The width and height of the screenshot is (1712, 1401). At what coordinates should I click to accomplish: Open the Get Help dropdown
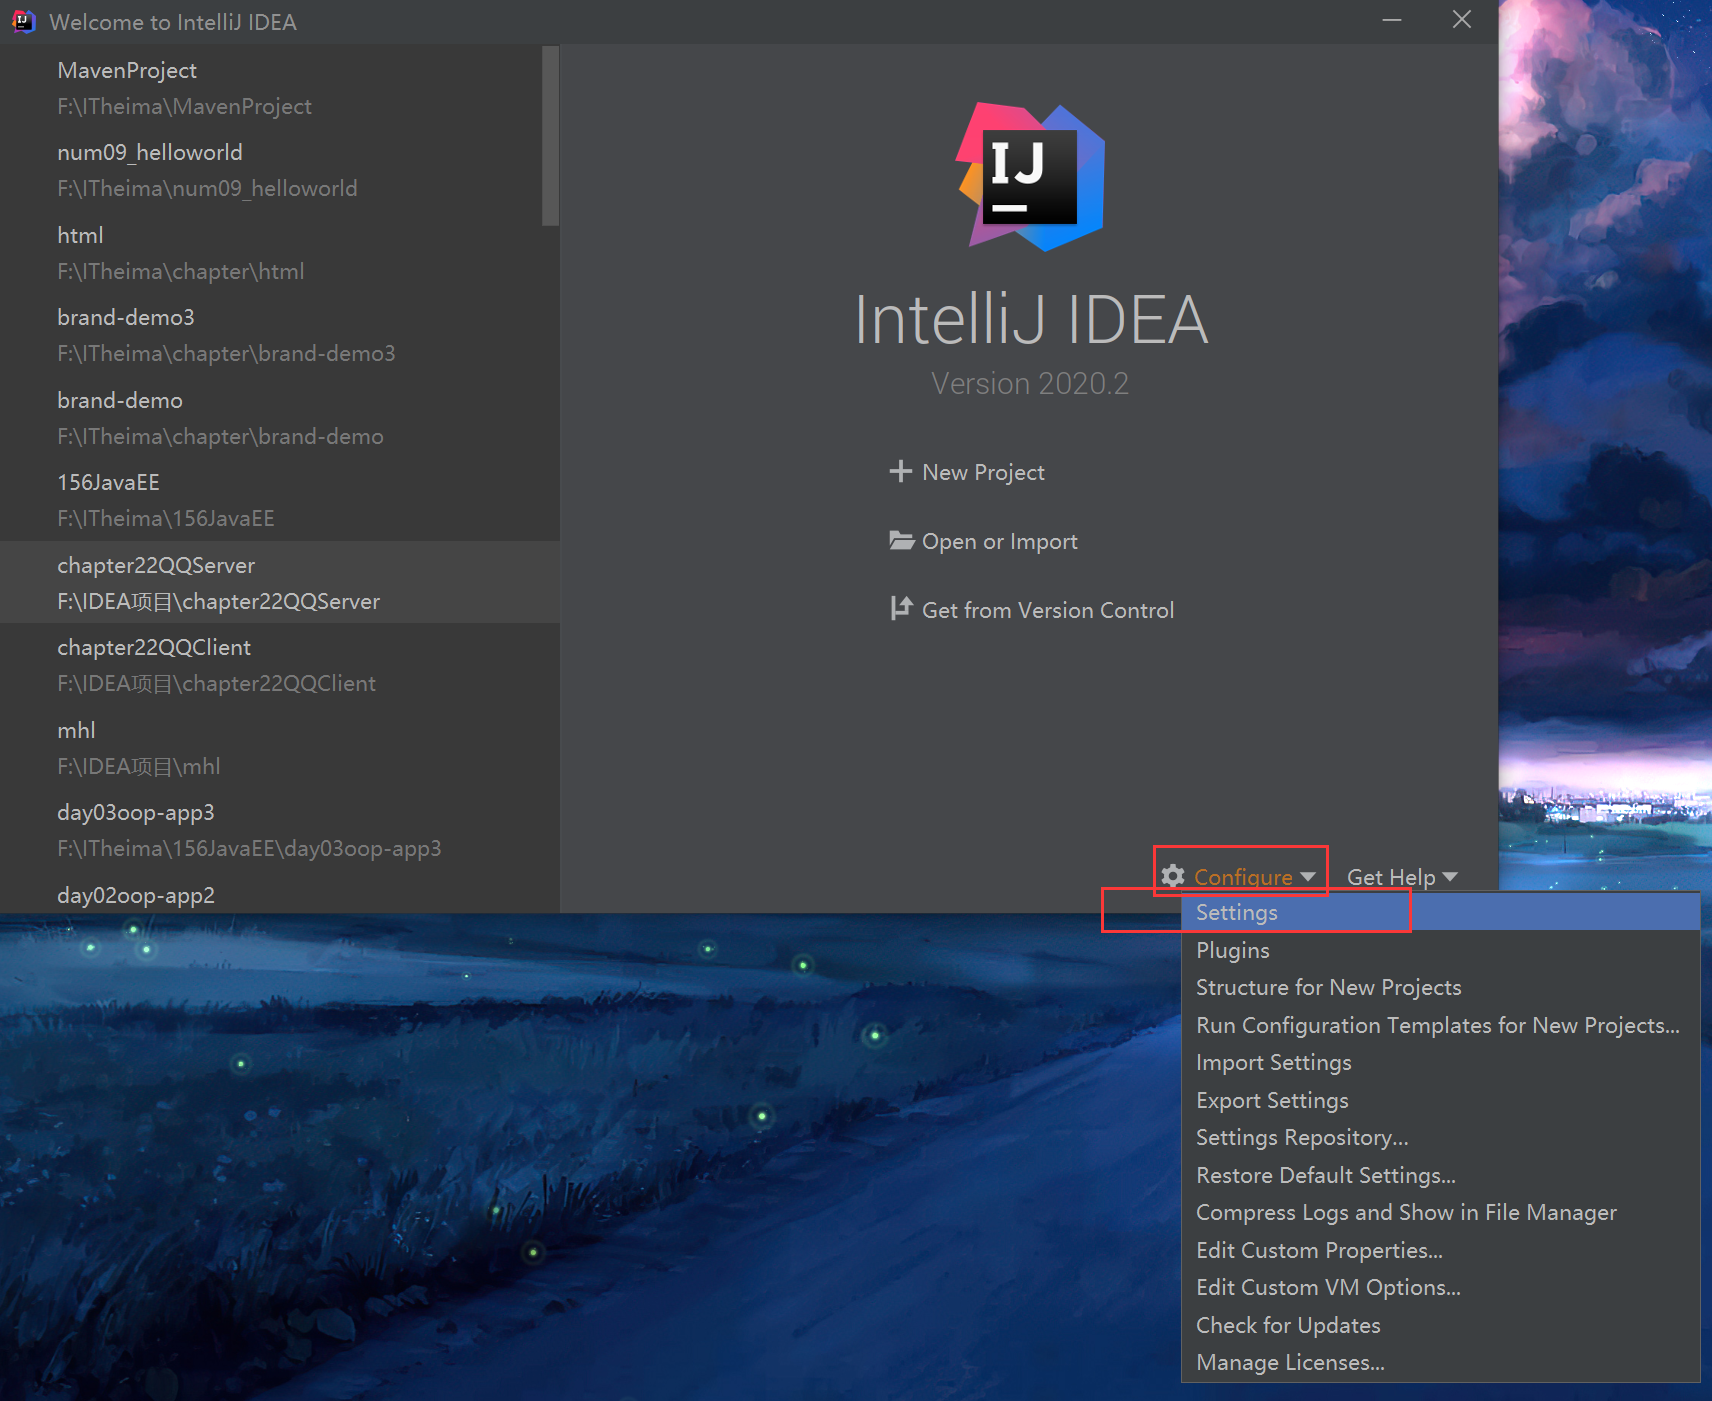point(1401,877)
